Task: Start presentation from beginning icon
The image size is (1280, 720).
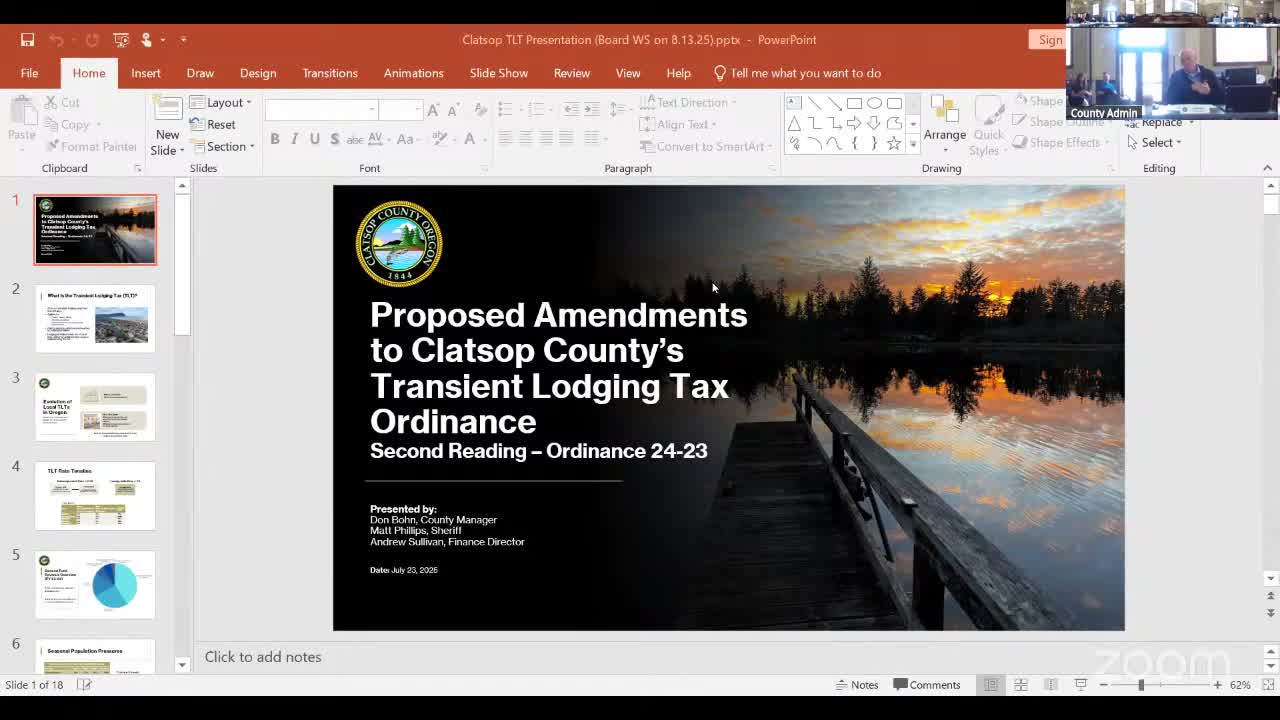Action: coord(121,40)
